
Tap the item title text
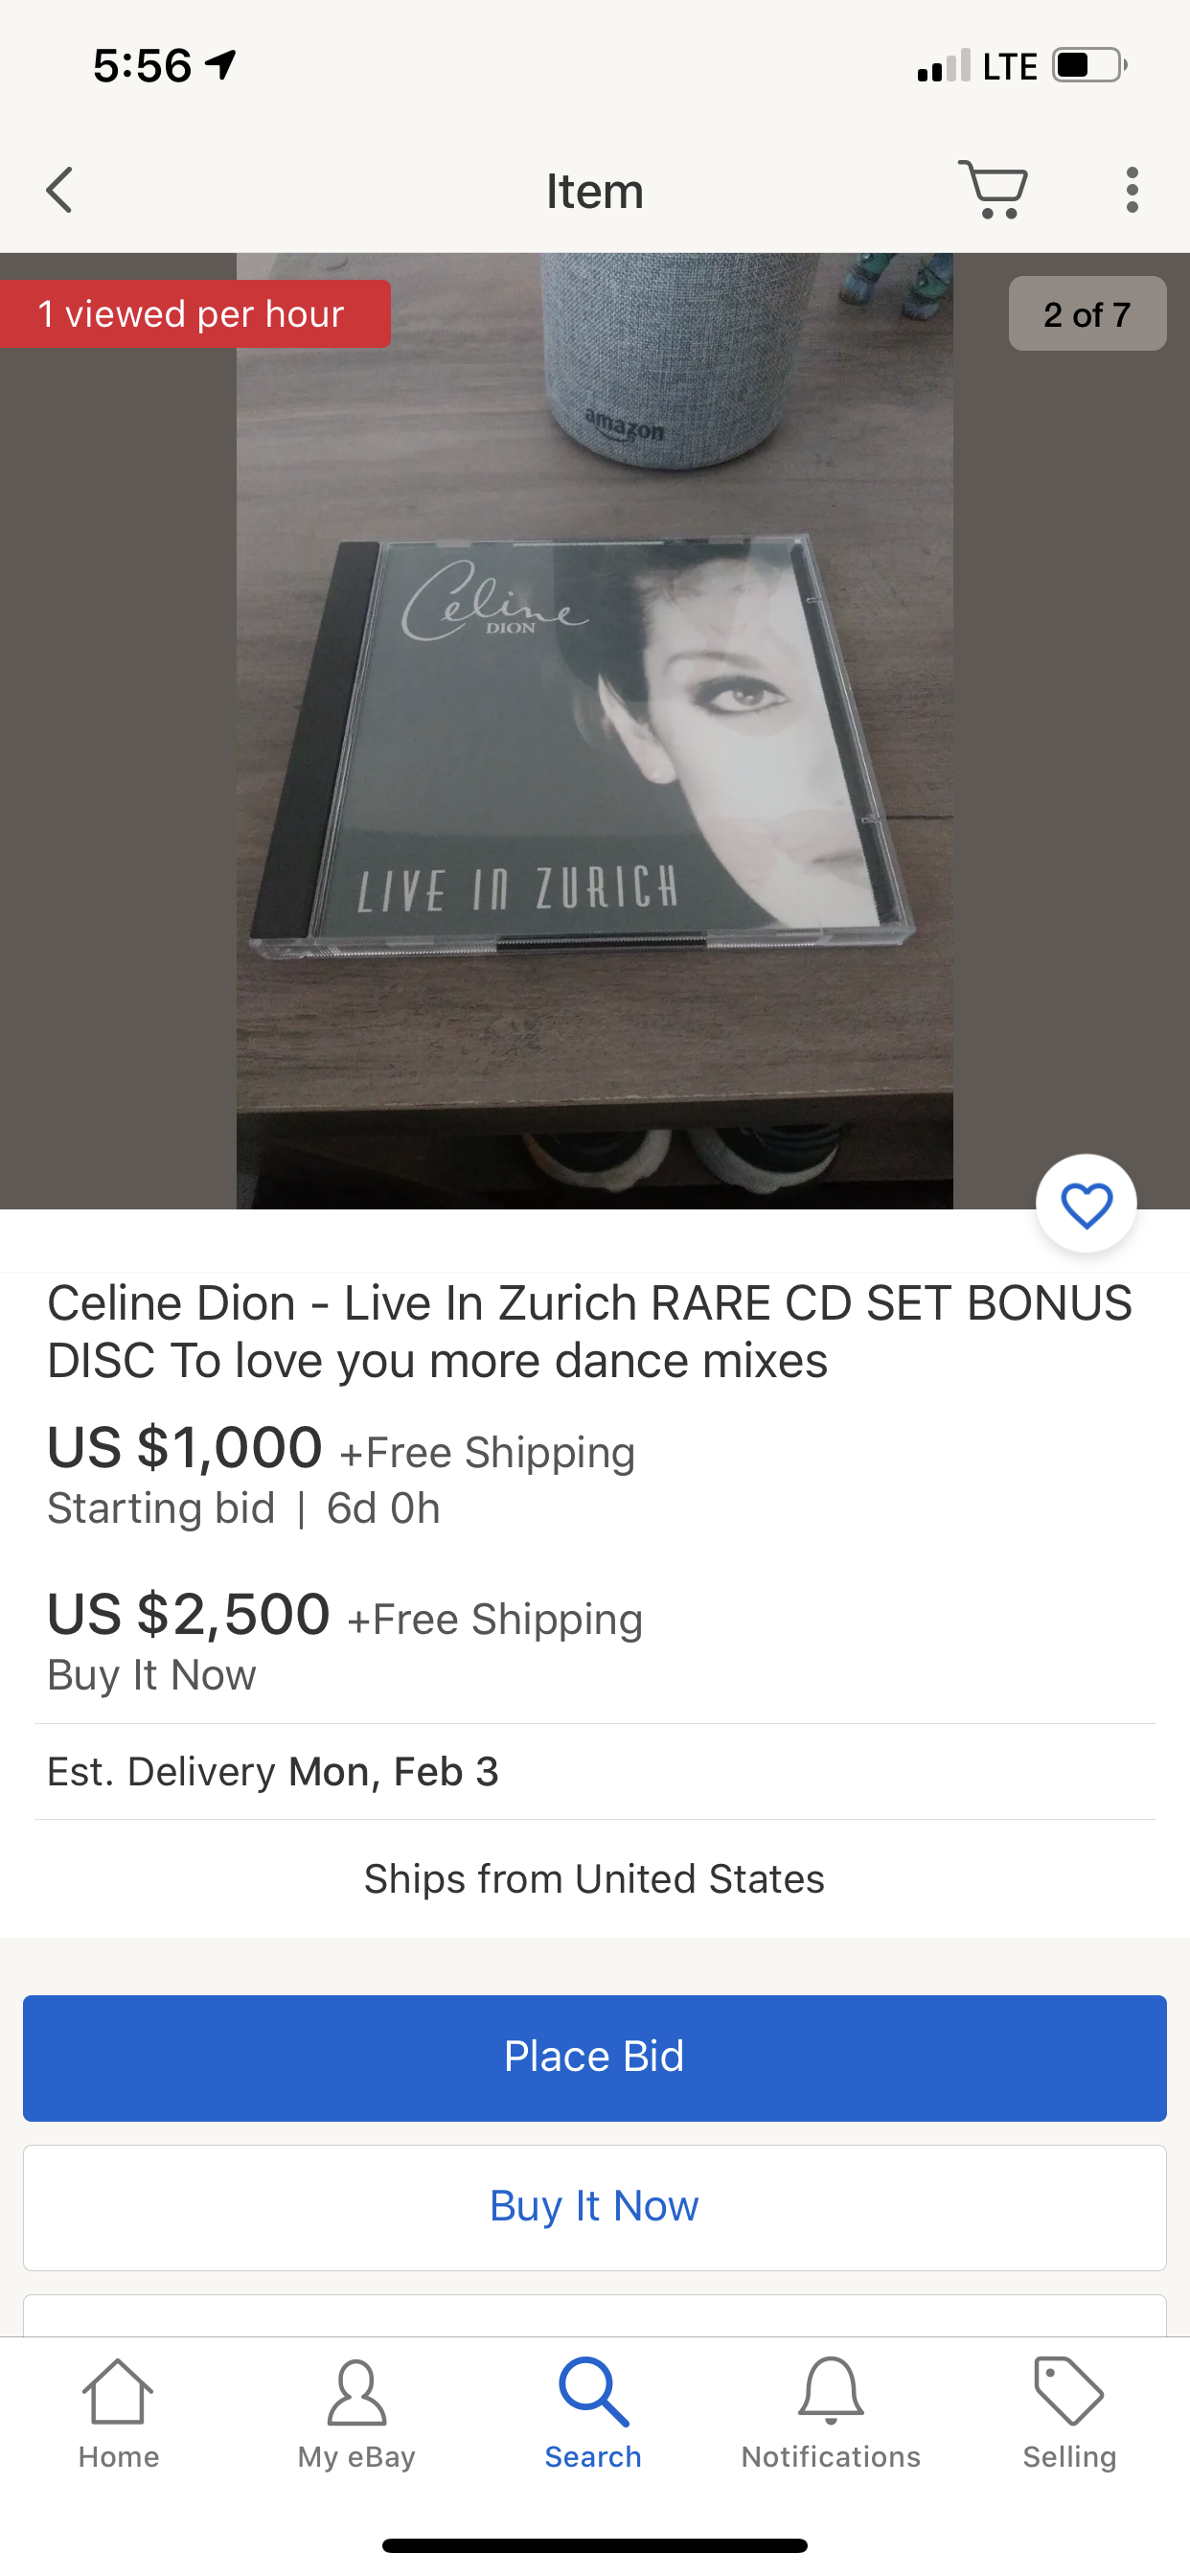(590, 1331)
